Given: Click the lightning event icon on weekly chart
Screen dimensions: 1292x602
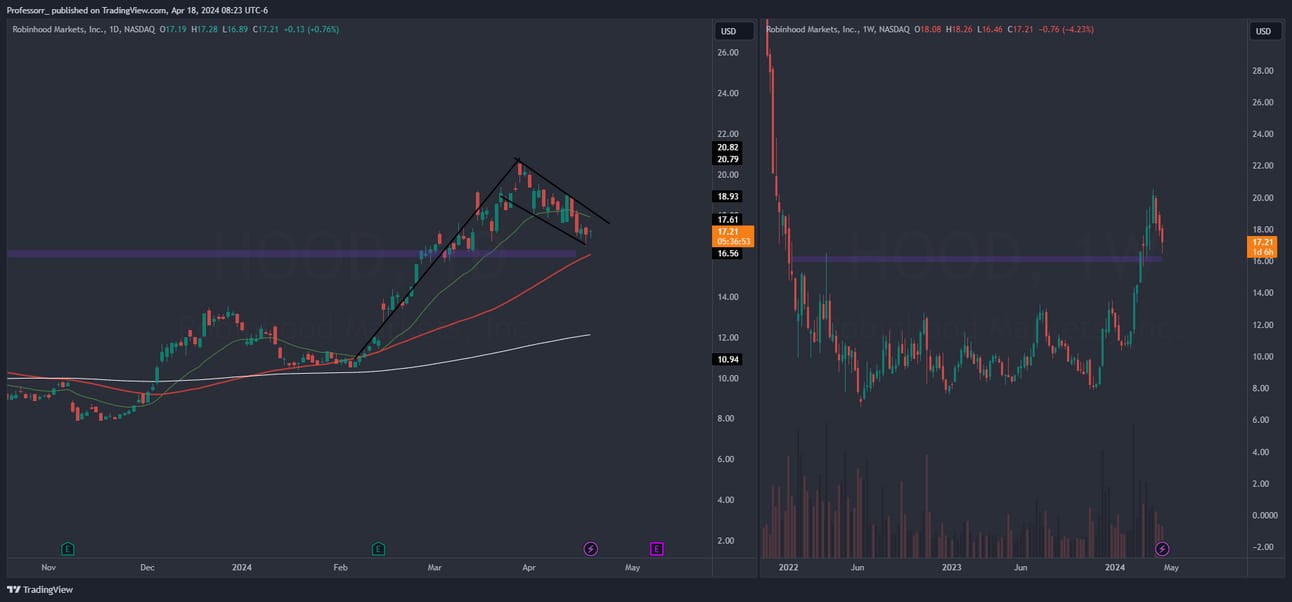Looking at the screenshot, I should coord(1162,548).
